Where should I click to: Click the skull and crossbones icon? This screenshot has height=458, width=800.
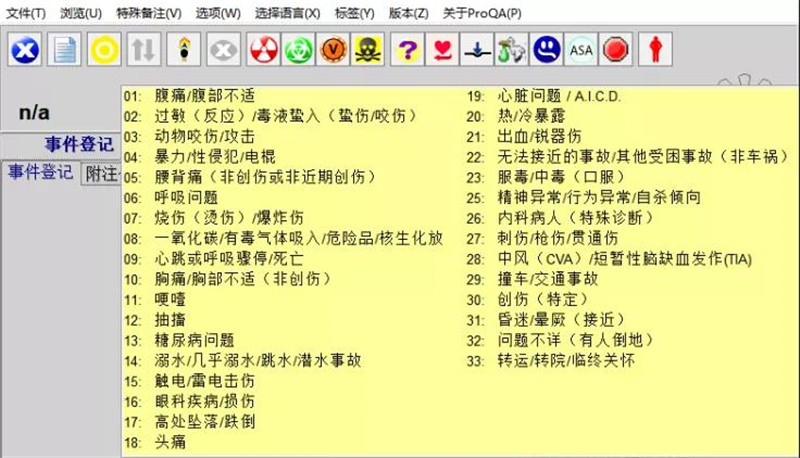pos(368,49)
